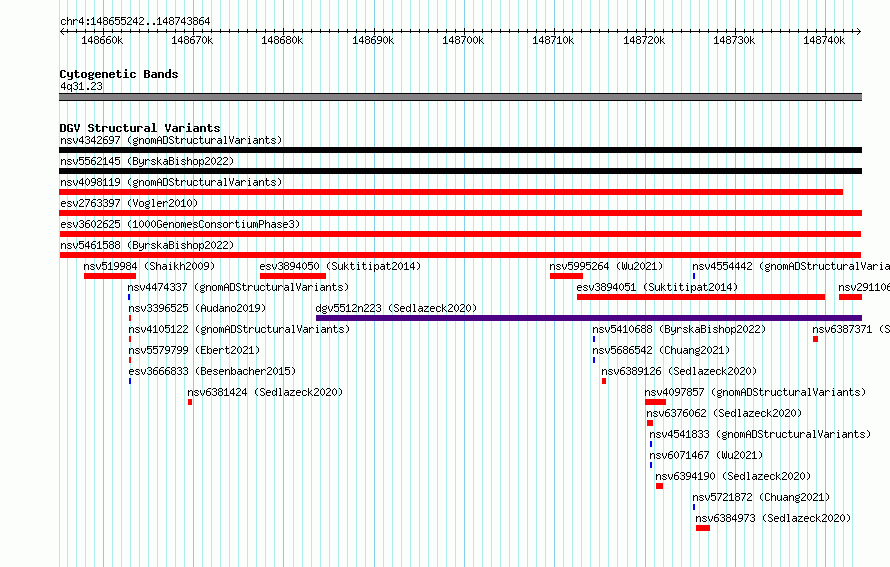Select the purple dgv5512n223 variant bar
The image size is (890, 567).
pos(589,318)
